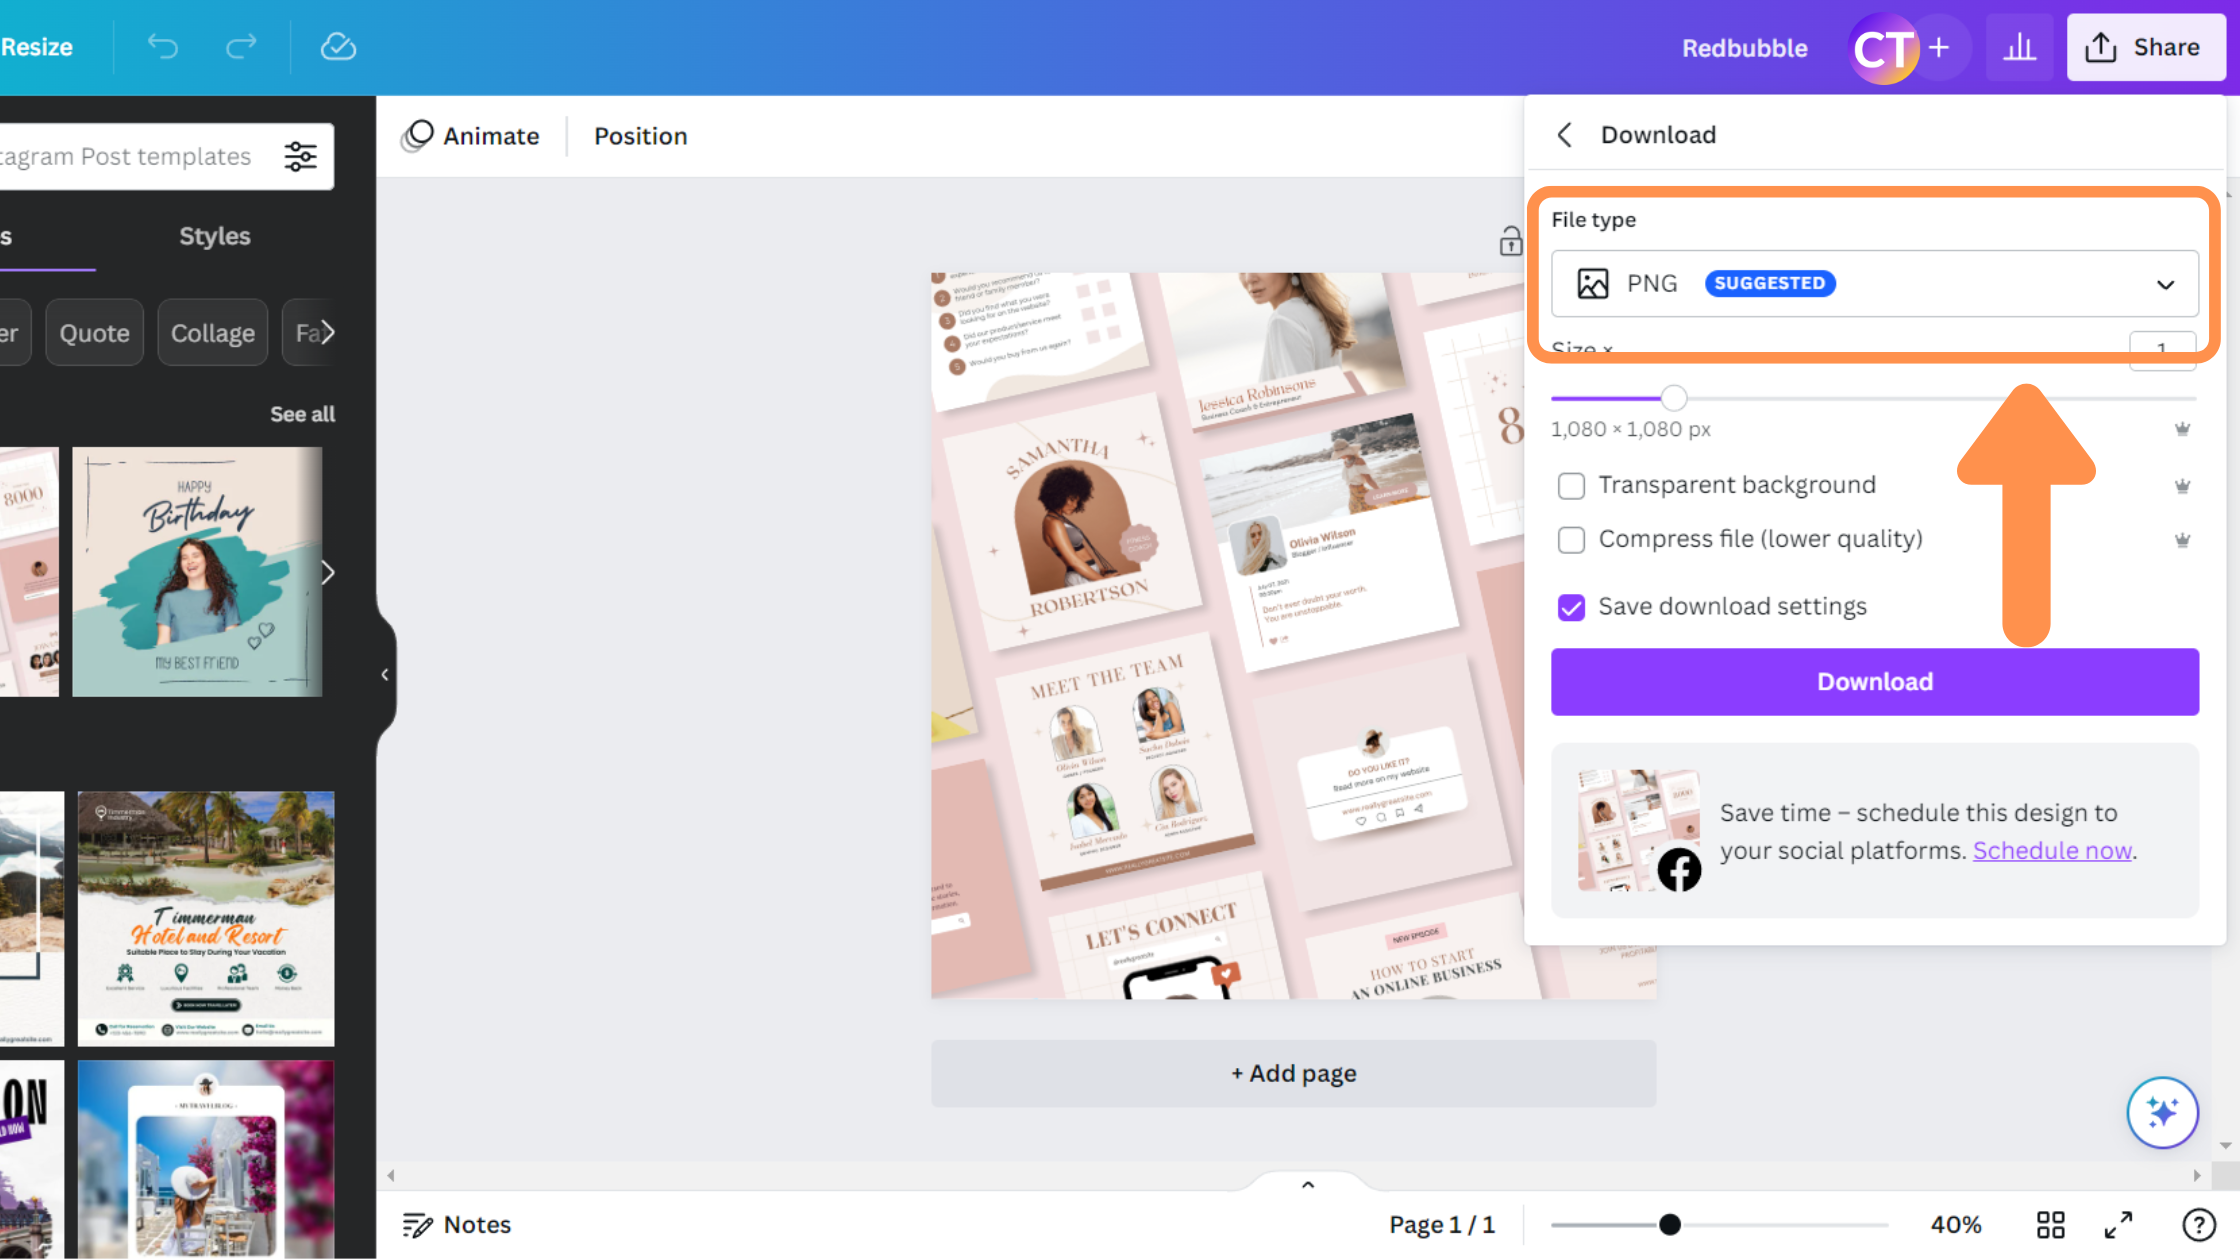Collapse the side panel with arrow handle

(385, 675)
